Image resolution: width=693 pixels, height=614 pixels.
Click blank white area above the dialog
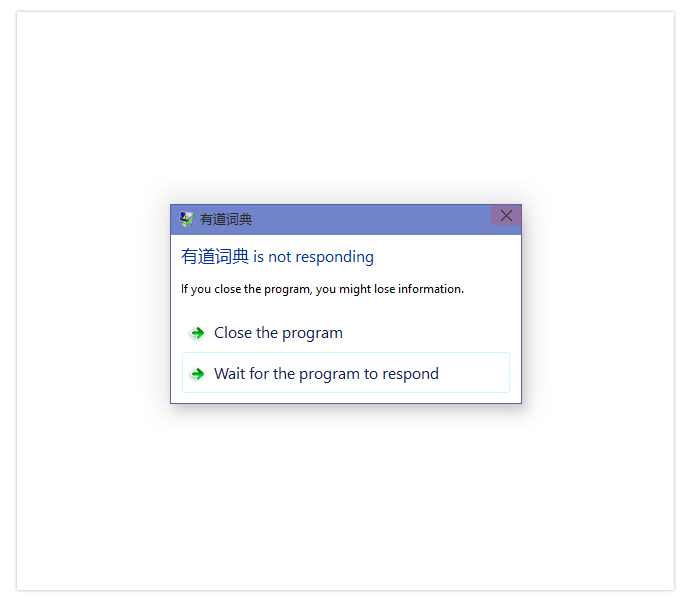[346, 106]
